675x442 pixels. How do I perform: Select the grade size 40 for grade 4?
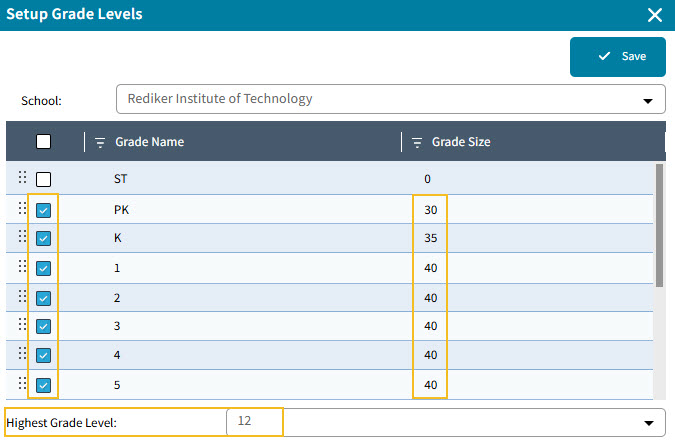430,355
